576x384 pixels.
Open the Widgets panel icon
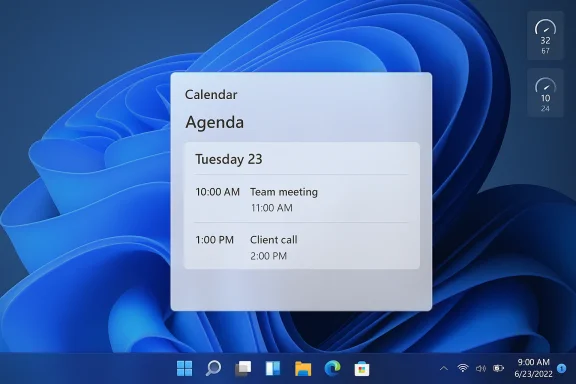(x=273, y=368)
